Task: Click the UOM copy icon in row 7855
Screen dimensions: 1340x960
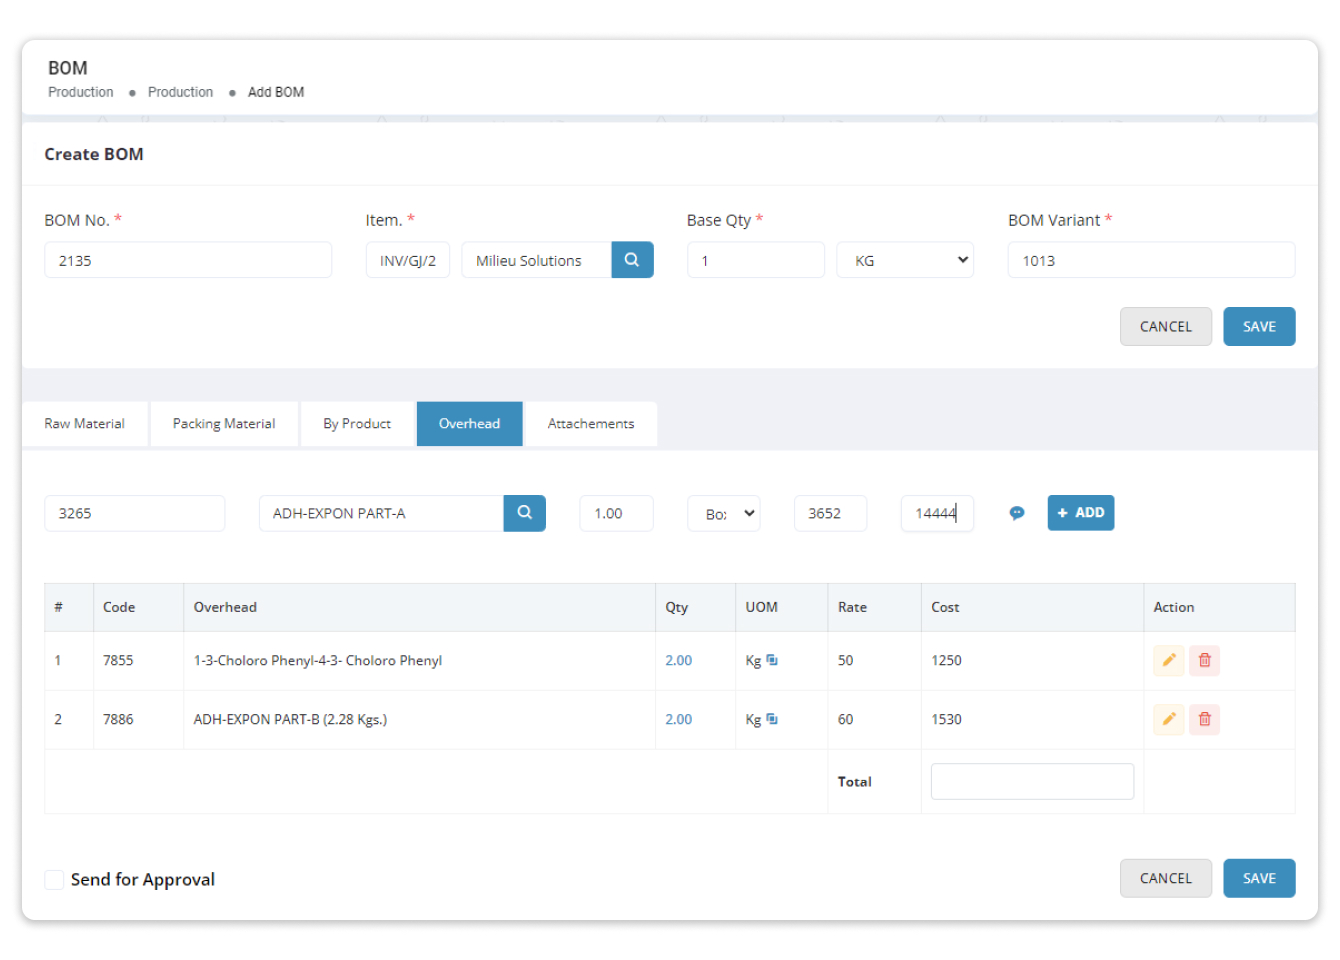Action: click(x=772, y=660)
